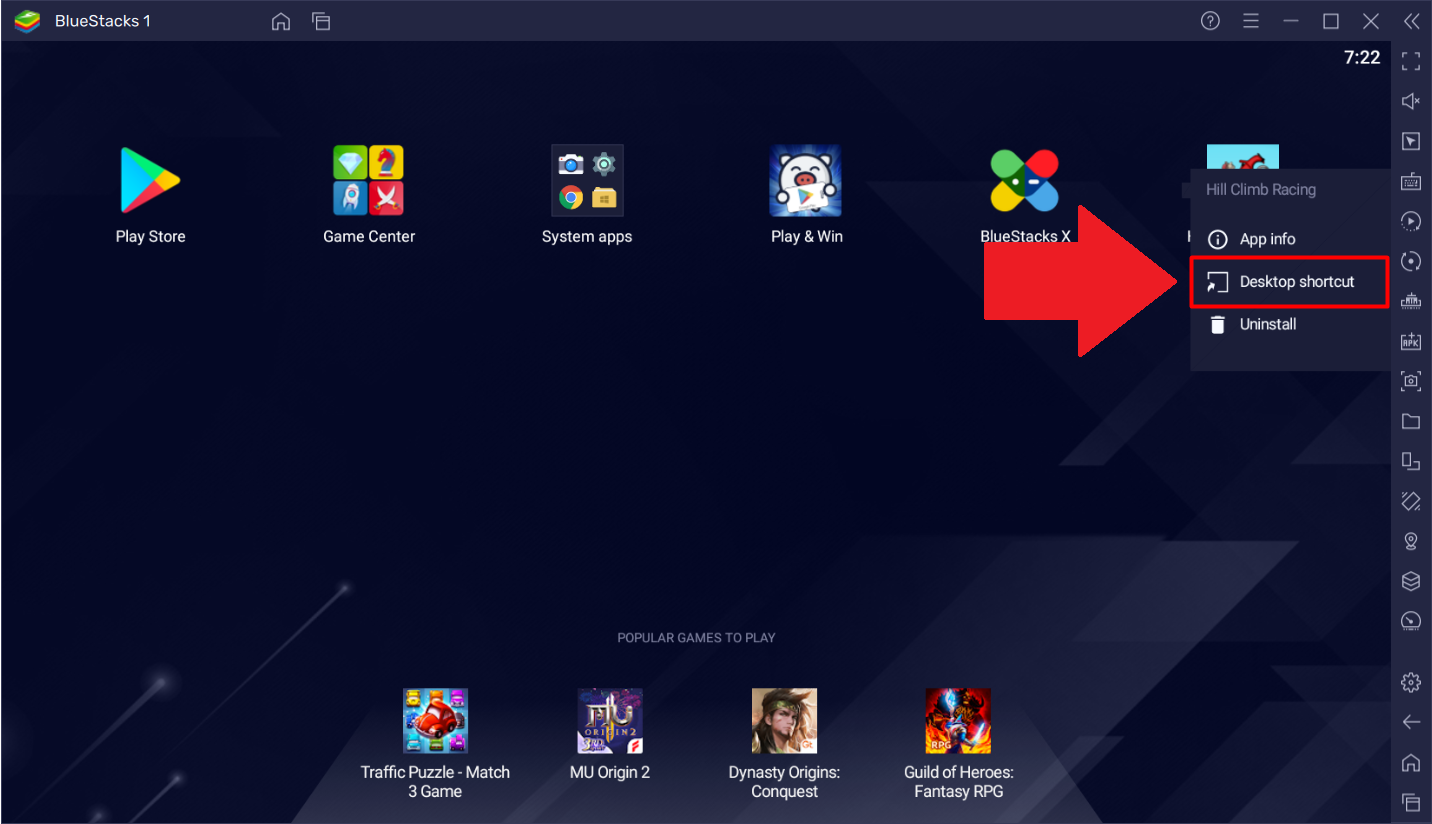
Task: Open Dynasty Origins: Conquest game
Action: point(784,721)
